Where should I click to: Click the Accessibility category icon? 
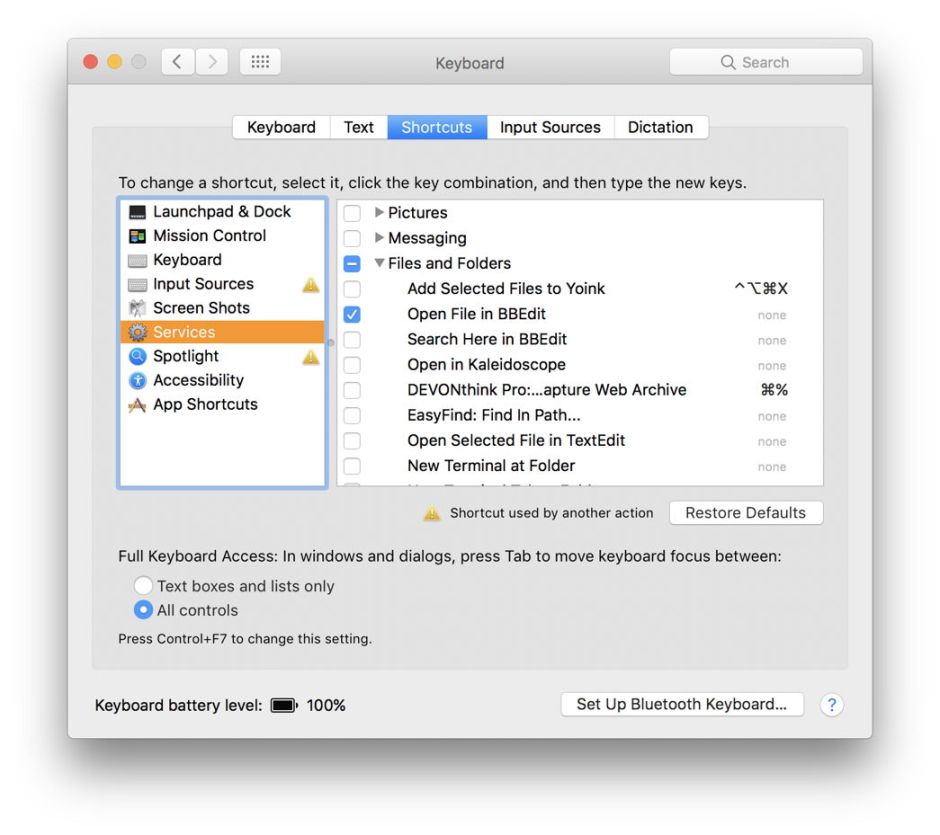click(137, 380)
